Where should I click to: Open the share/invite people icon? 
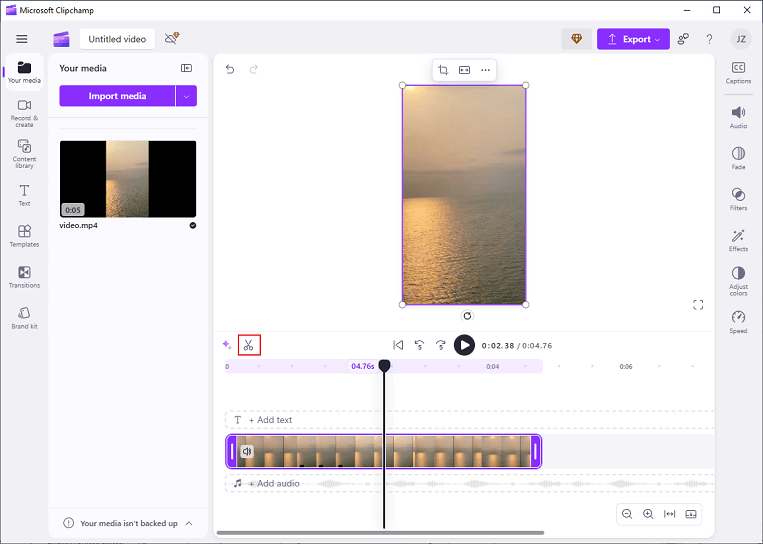(x=683, y=39)
